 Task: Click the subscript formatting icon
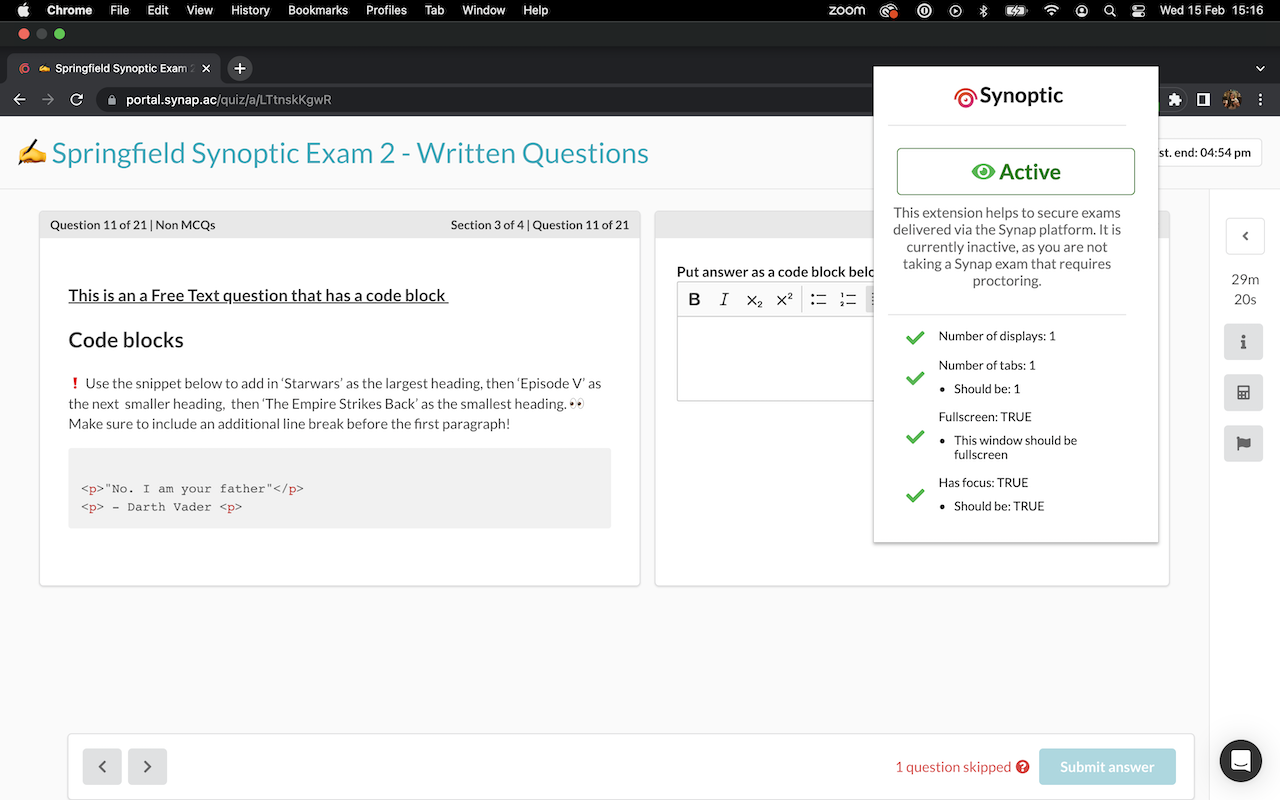click(754, 300)
